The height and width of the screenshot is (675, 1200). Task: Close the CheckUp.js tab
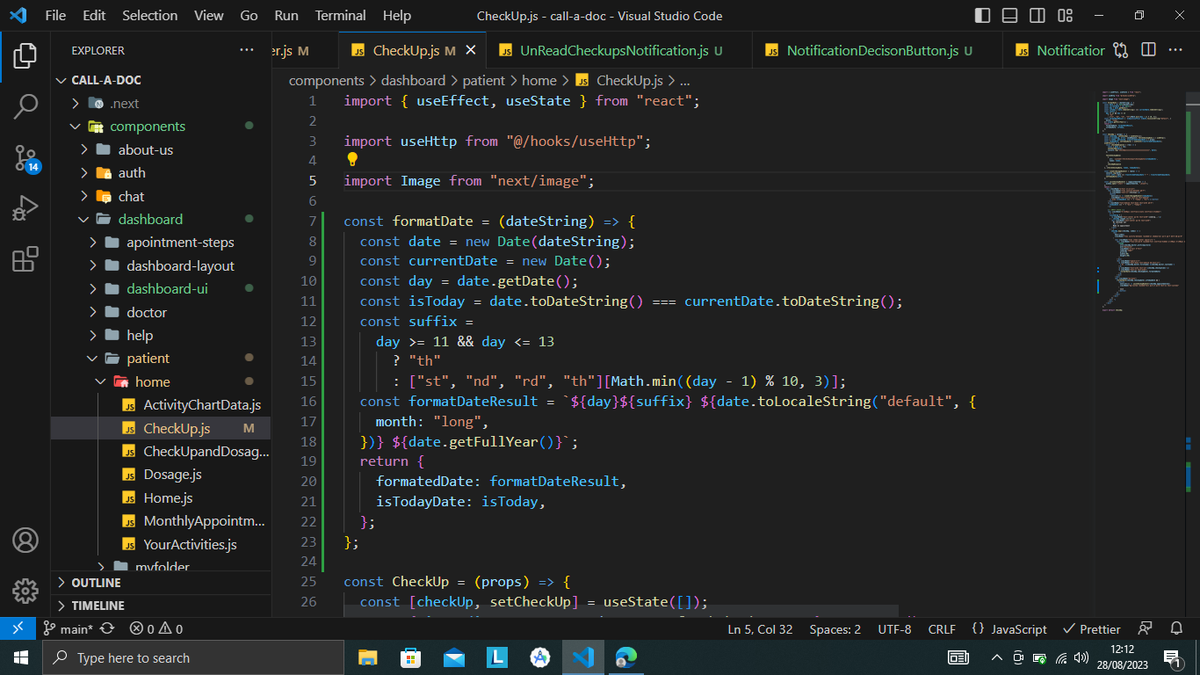(x=470, y=50)
